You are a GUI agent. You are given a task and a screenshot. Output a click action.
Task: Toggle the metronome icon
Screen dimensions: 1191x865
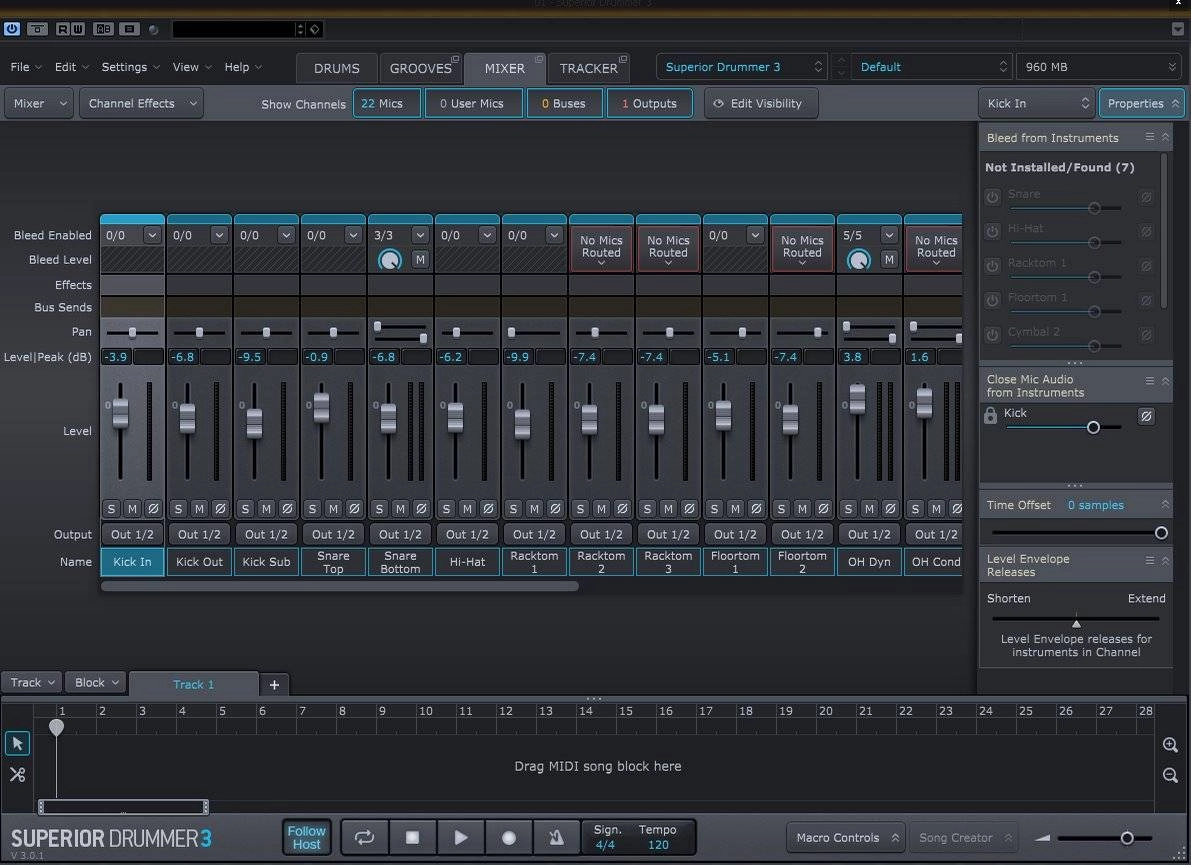tap(556, 837)
